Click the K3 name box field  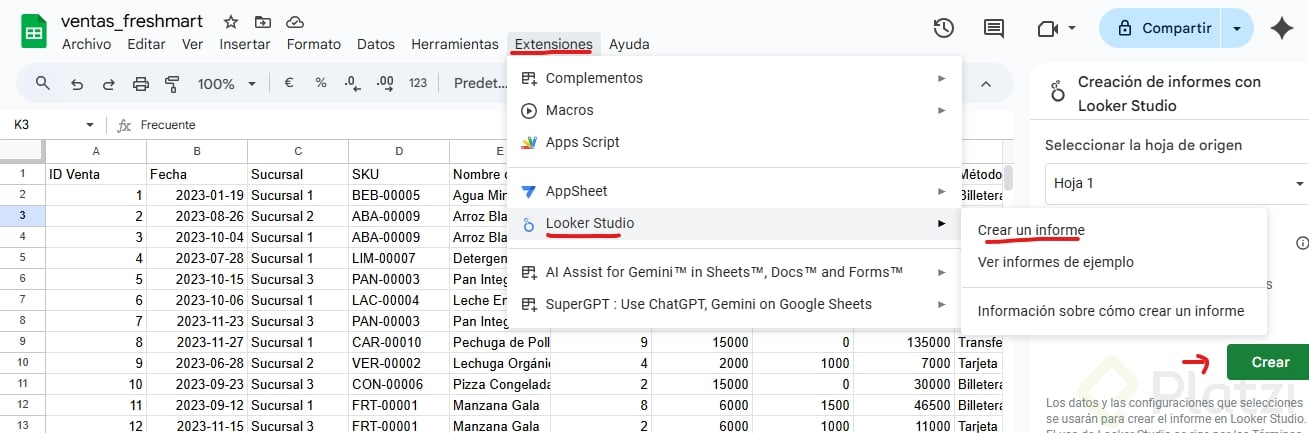click(x=45, y=125)
